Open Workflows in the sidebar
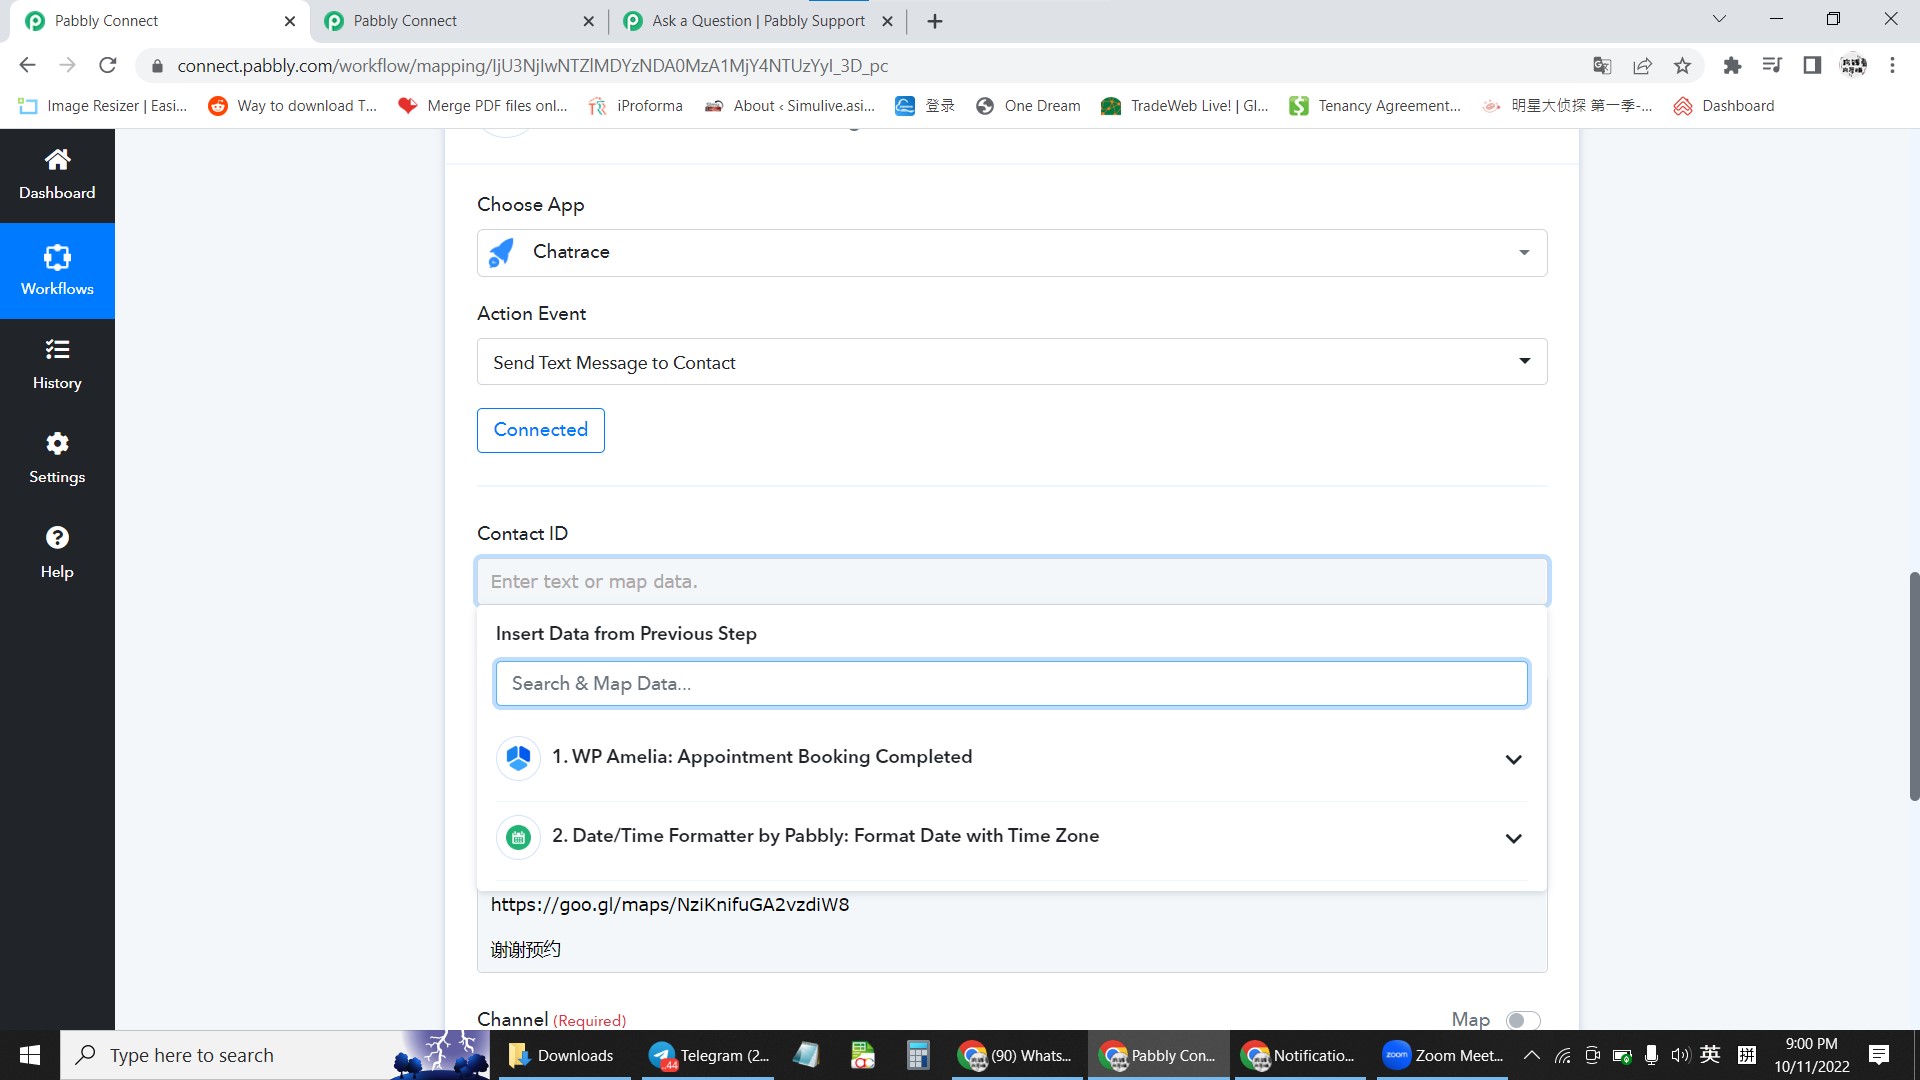This screenshot has width=1920, height=1080. pyautogui.click(x=57, y=271)
